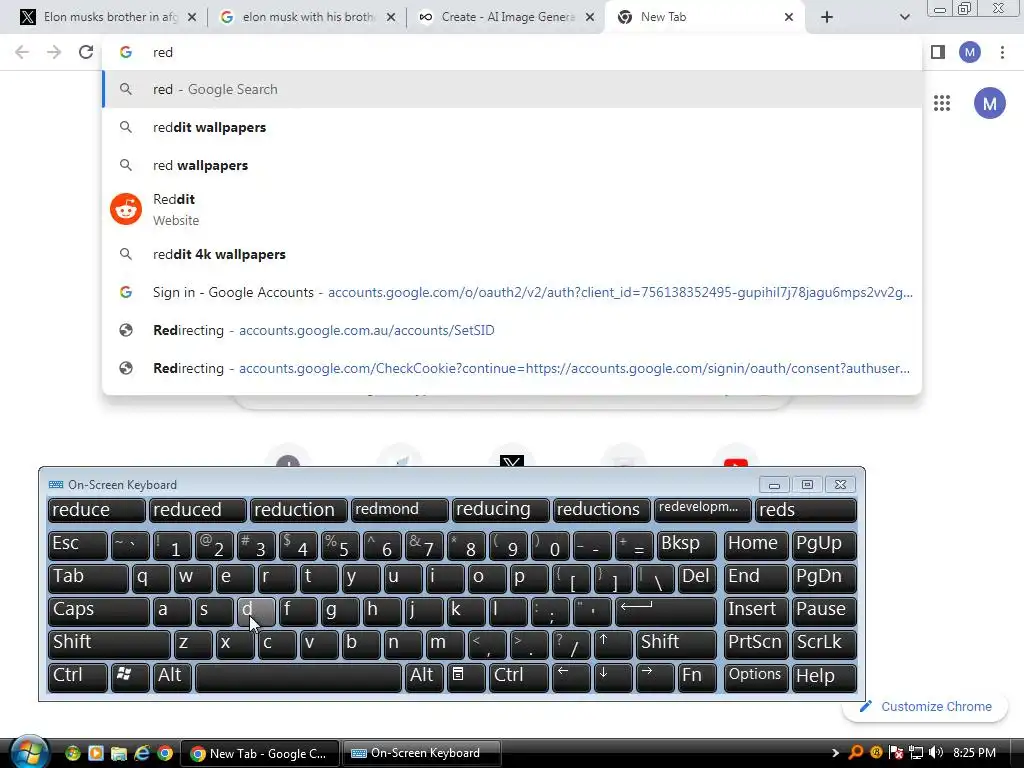Image resolution: width=1024 pixels, height=768 pixels.
Task: Tap the left arrow key on keyboard
Action: (571, 677)
